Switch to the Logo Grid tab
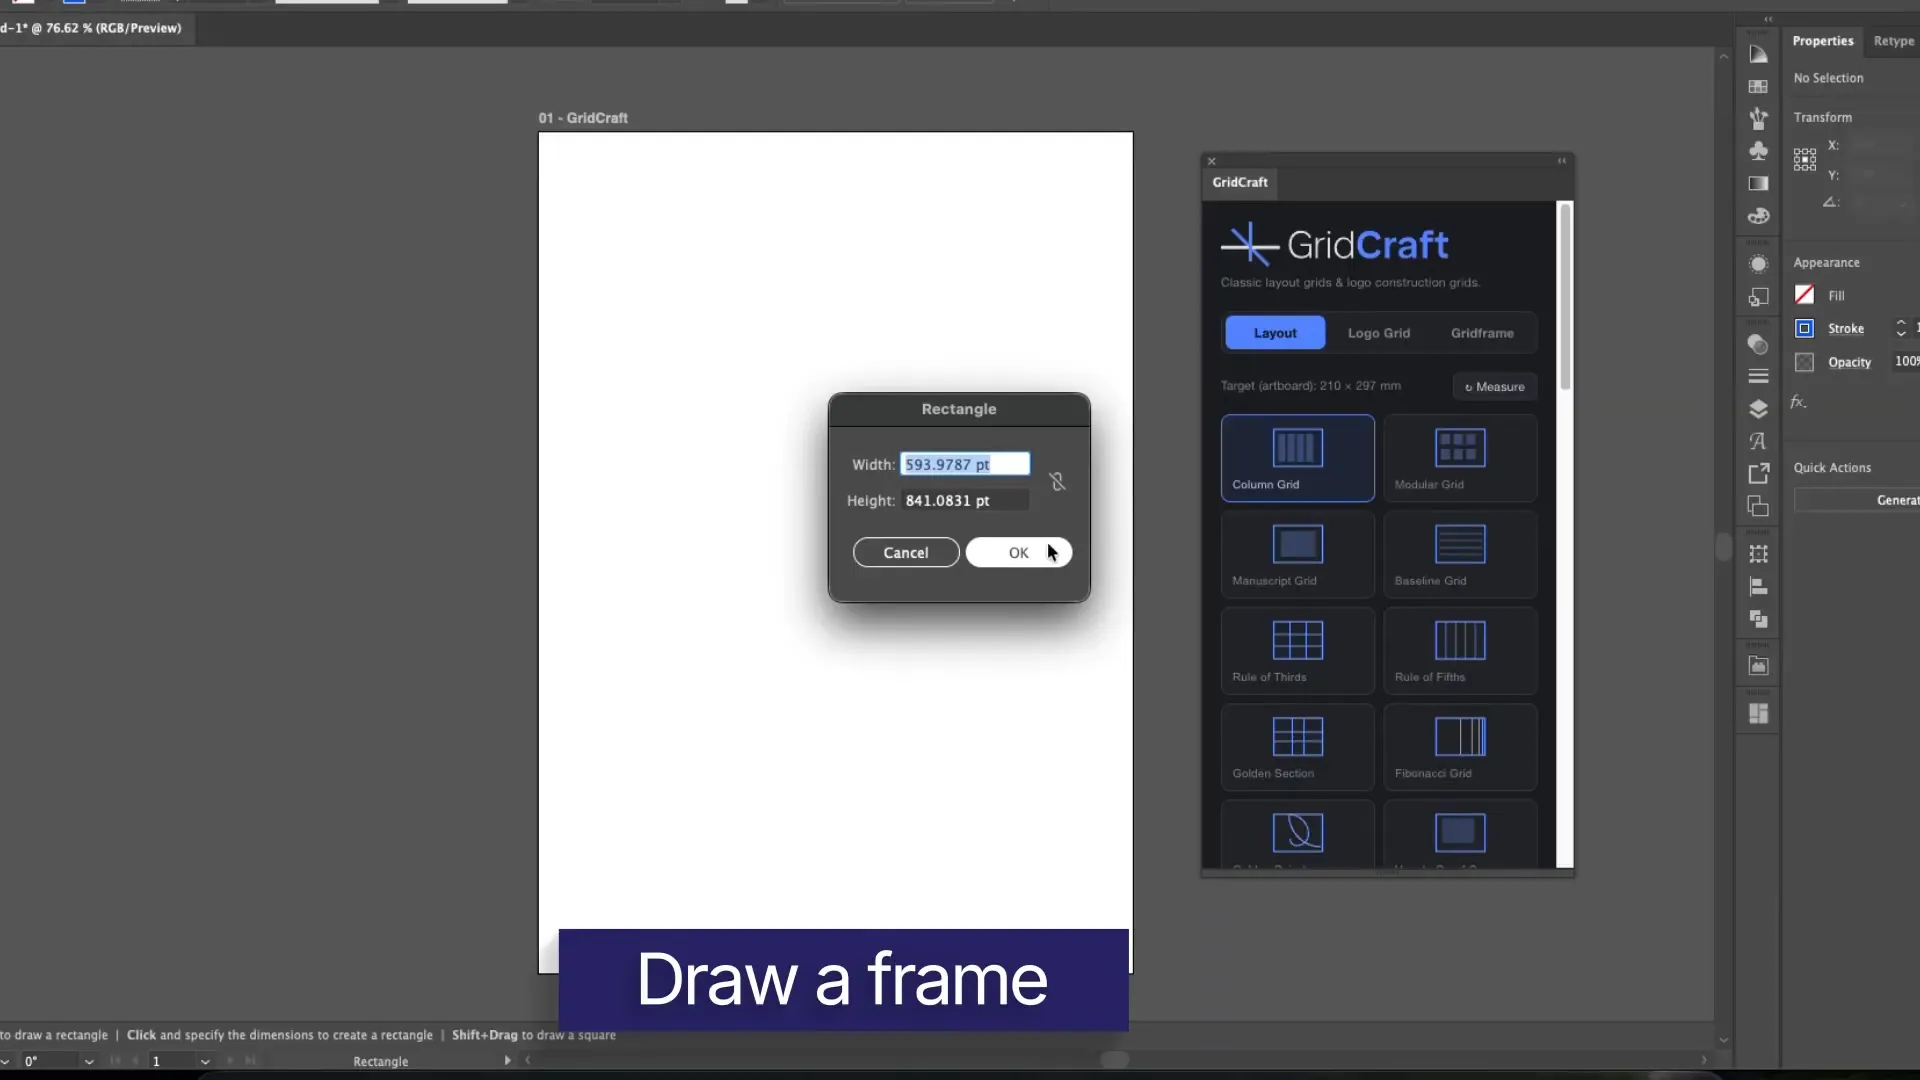 [x=1379, y=333]
